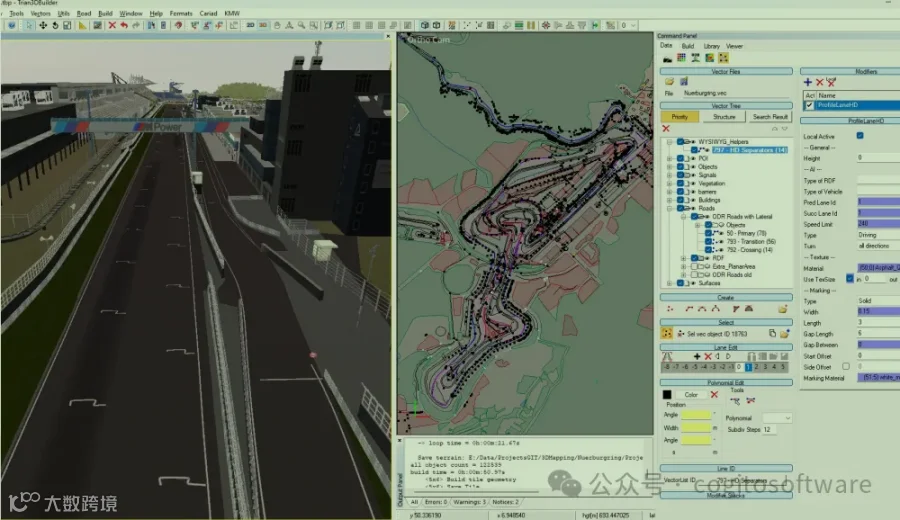Switch to the Library tab in Command Panel
Viewport: 900px width, 520px height.
point(711,46)
